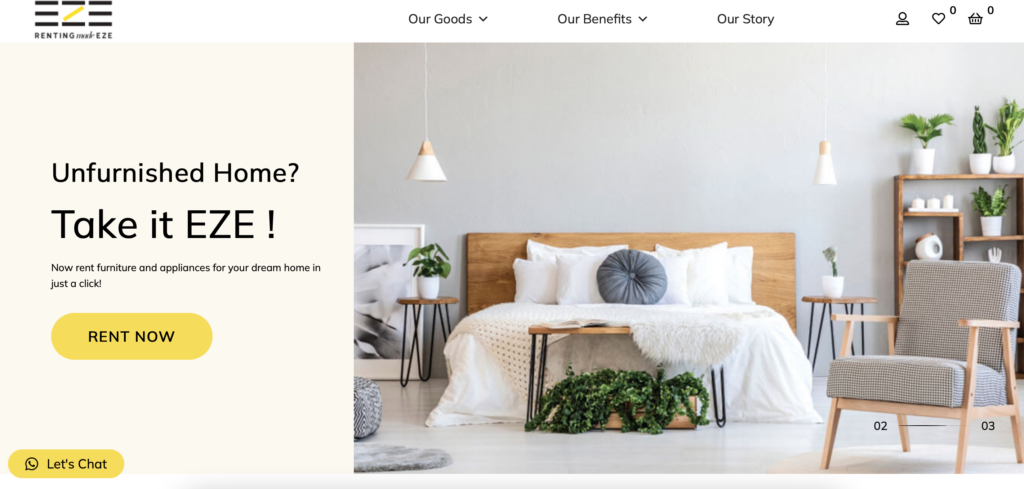Open the user account icon

902,19
